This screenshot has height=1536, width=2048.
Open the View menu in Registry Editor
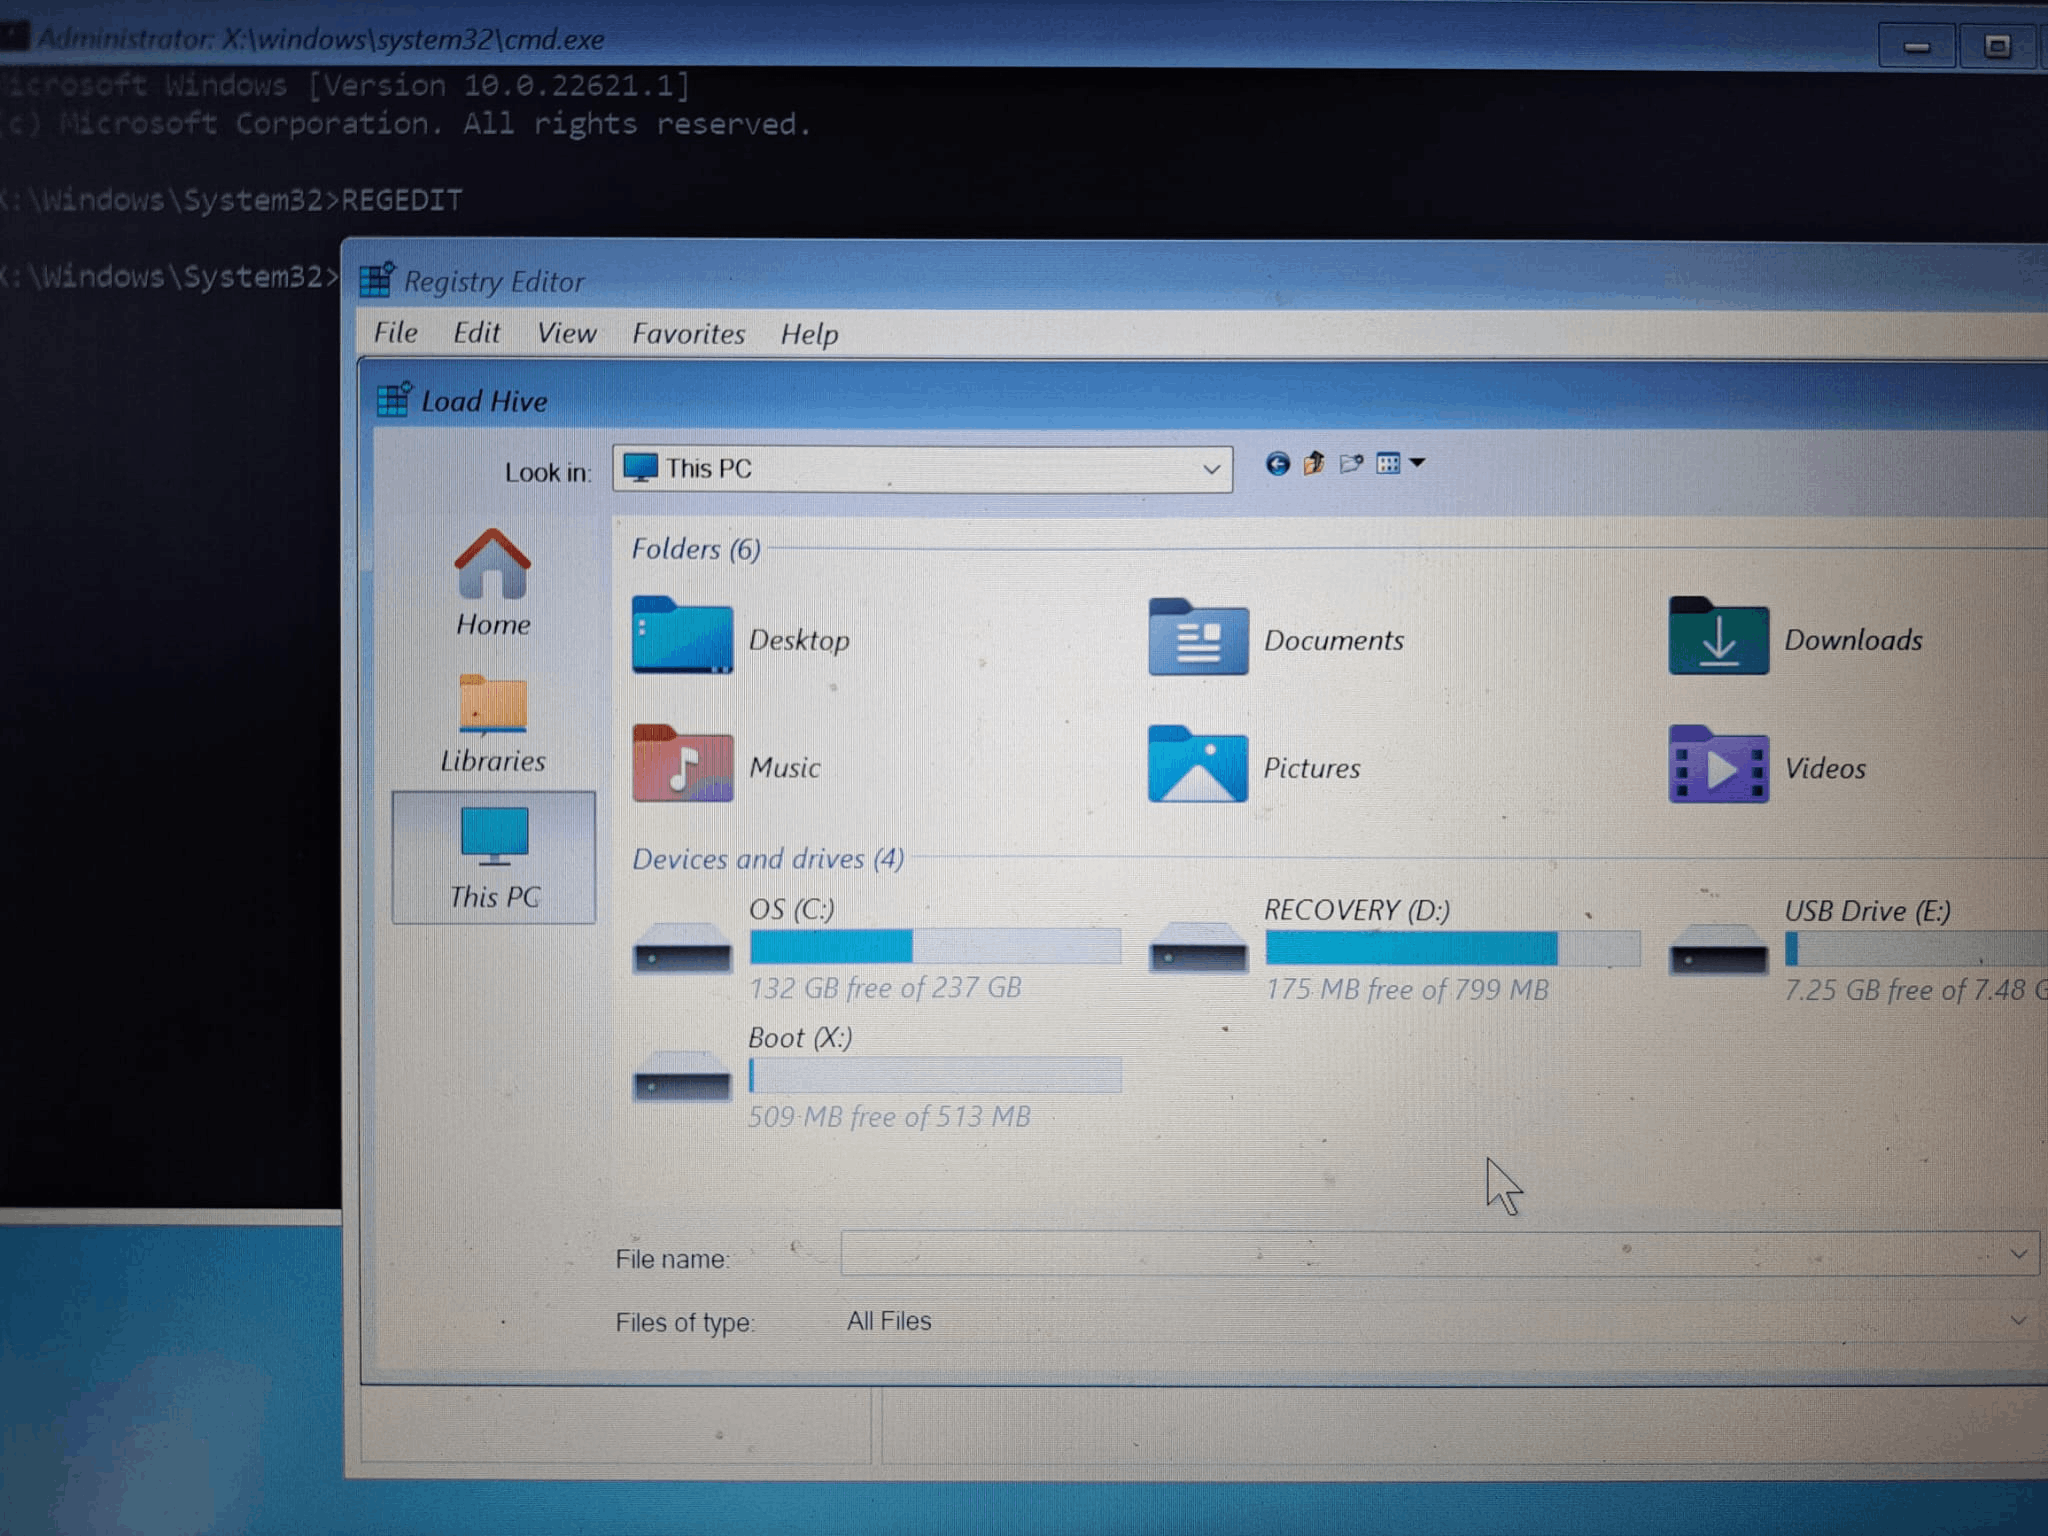(x=566, y=333)
